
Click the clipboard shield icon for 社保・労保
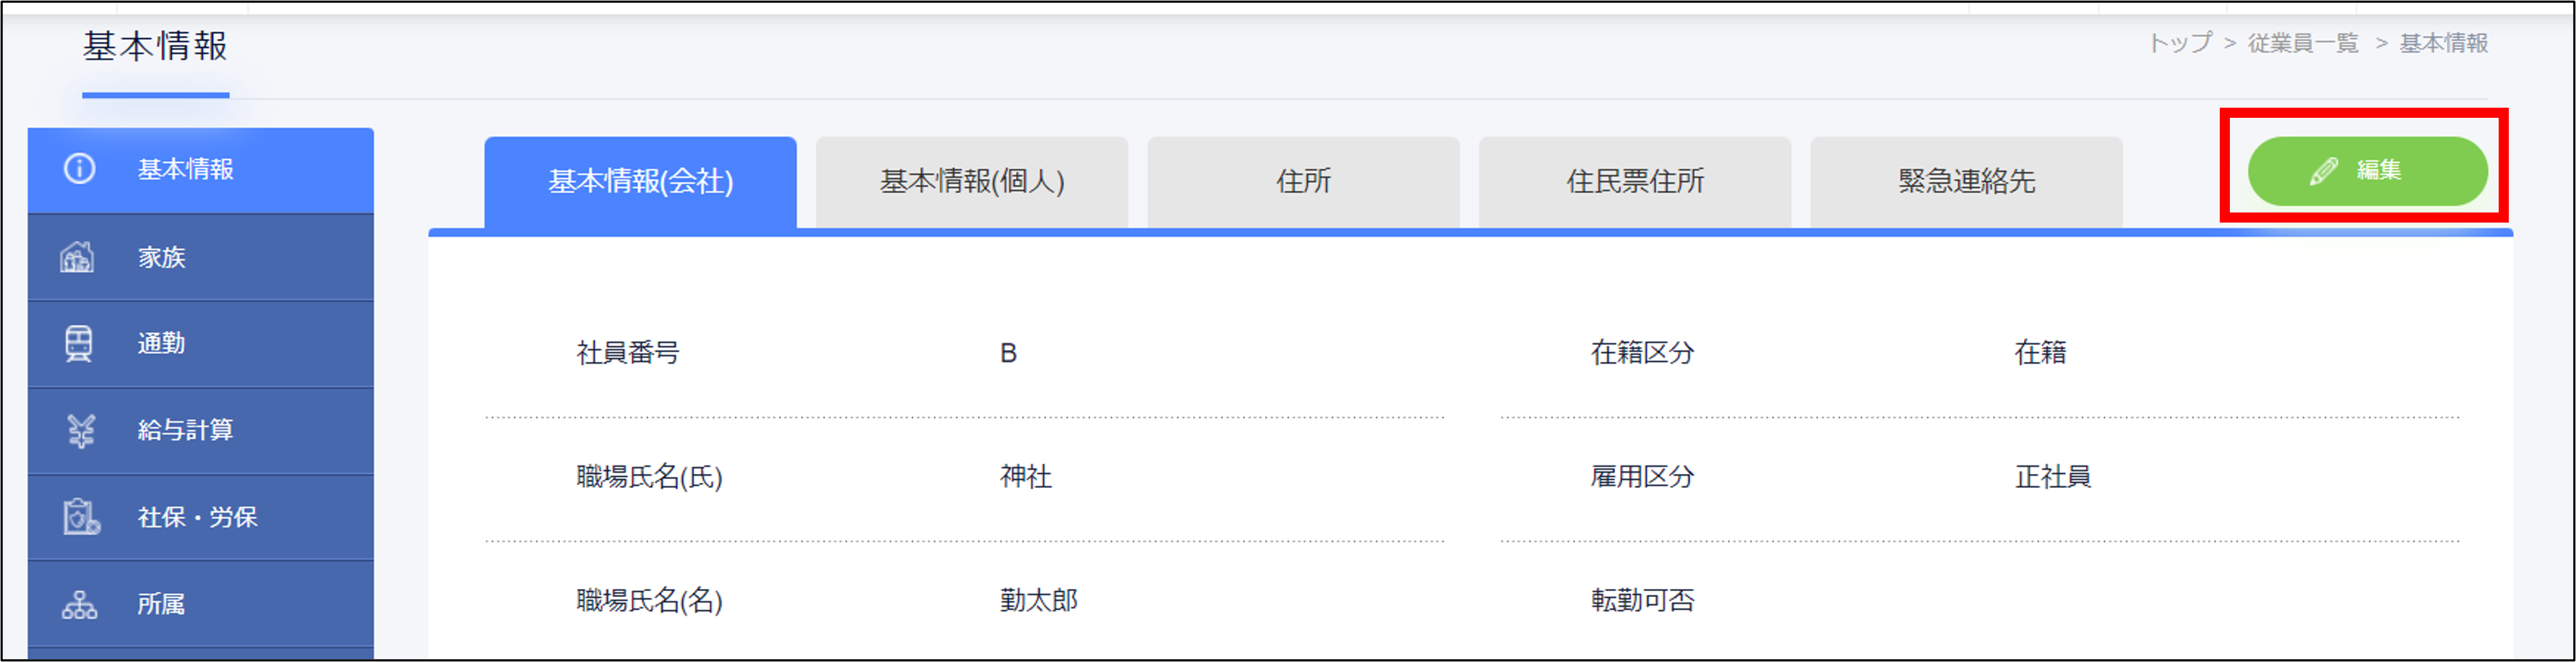(x=80, y=517)
